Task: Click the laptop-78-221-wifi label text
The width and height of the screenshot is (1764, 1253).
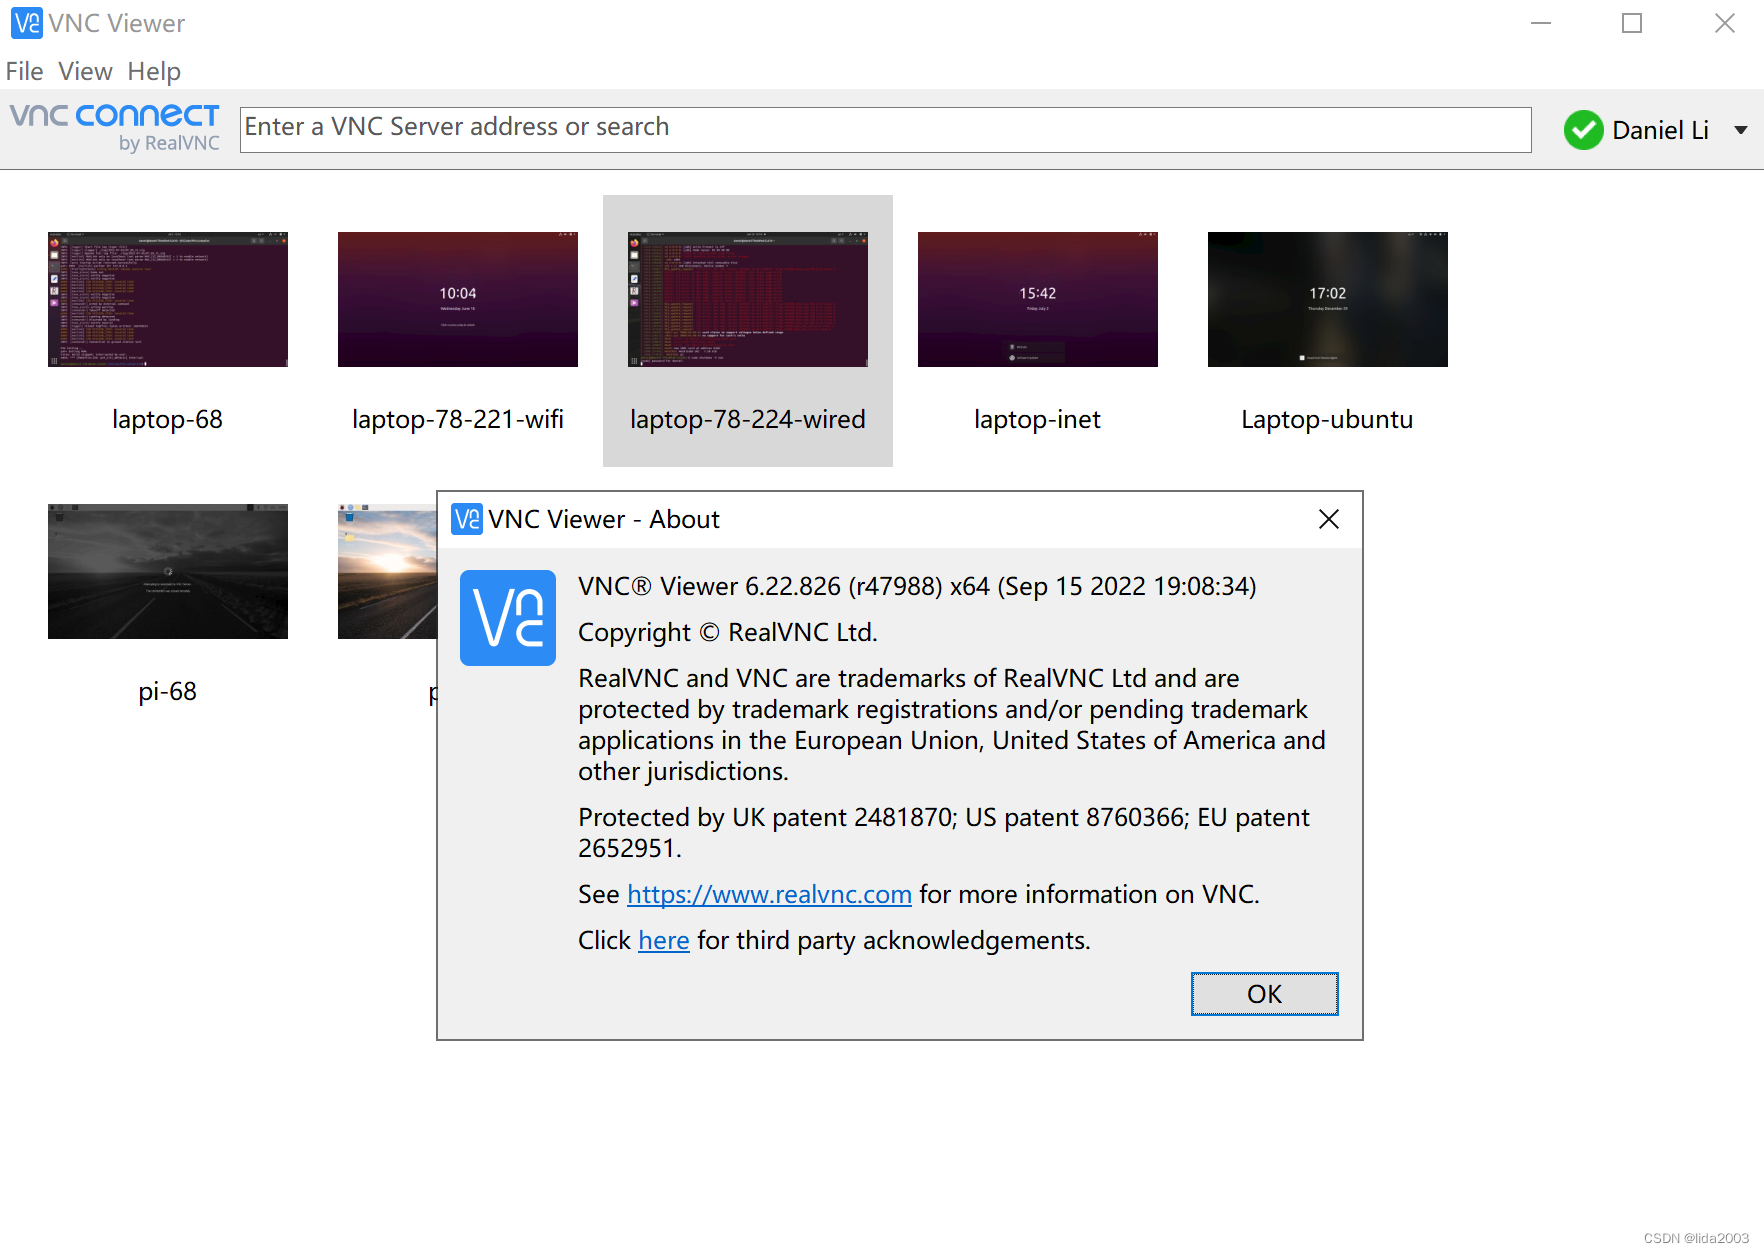Action: [x=458, y=420]
